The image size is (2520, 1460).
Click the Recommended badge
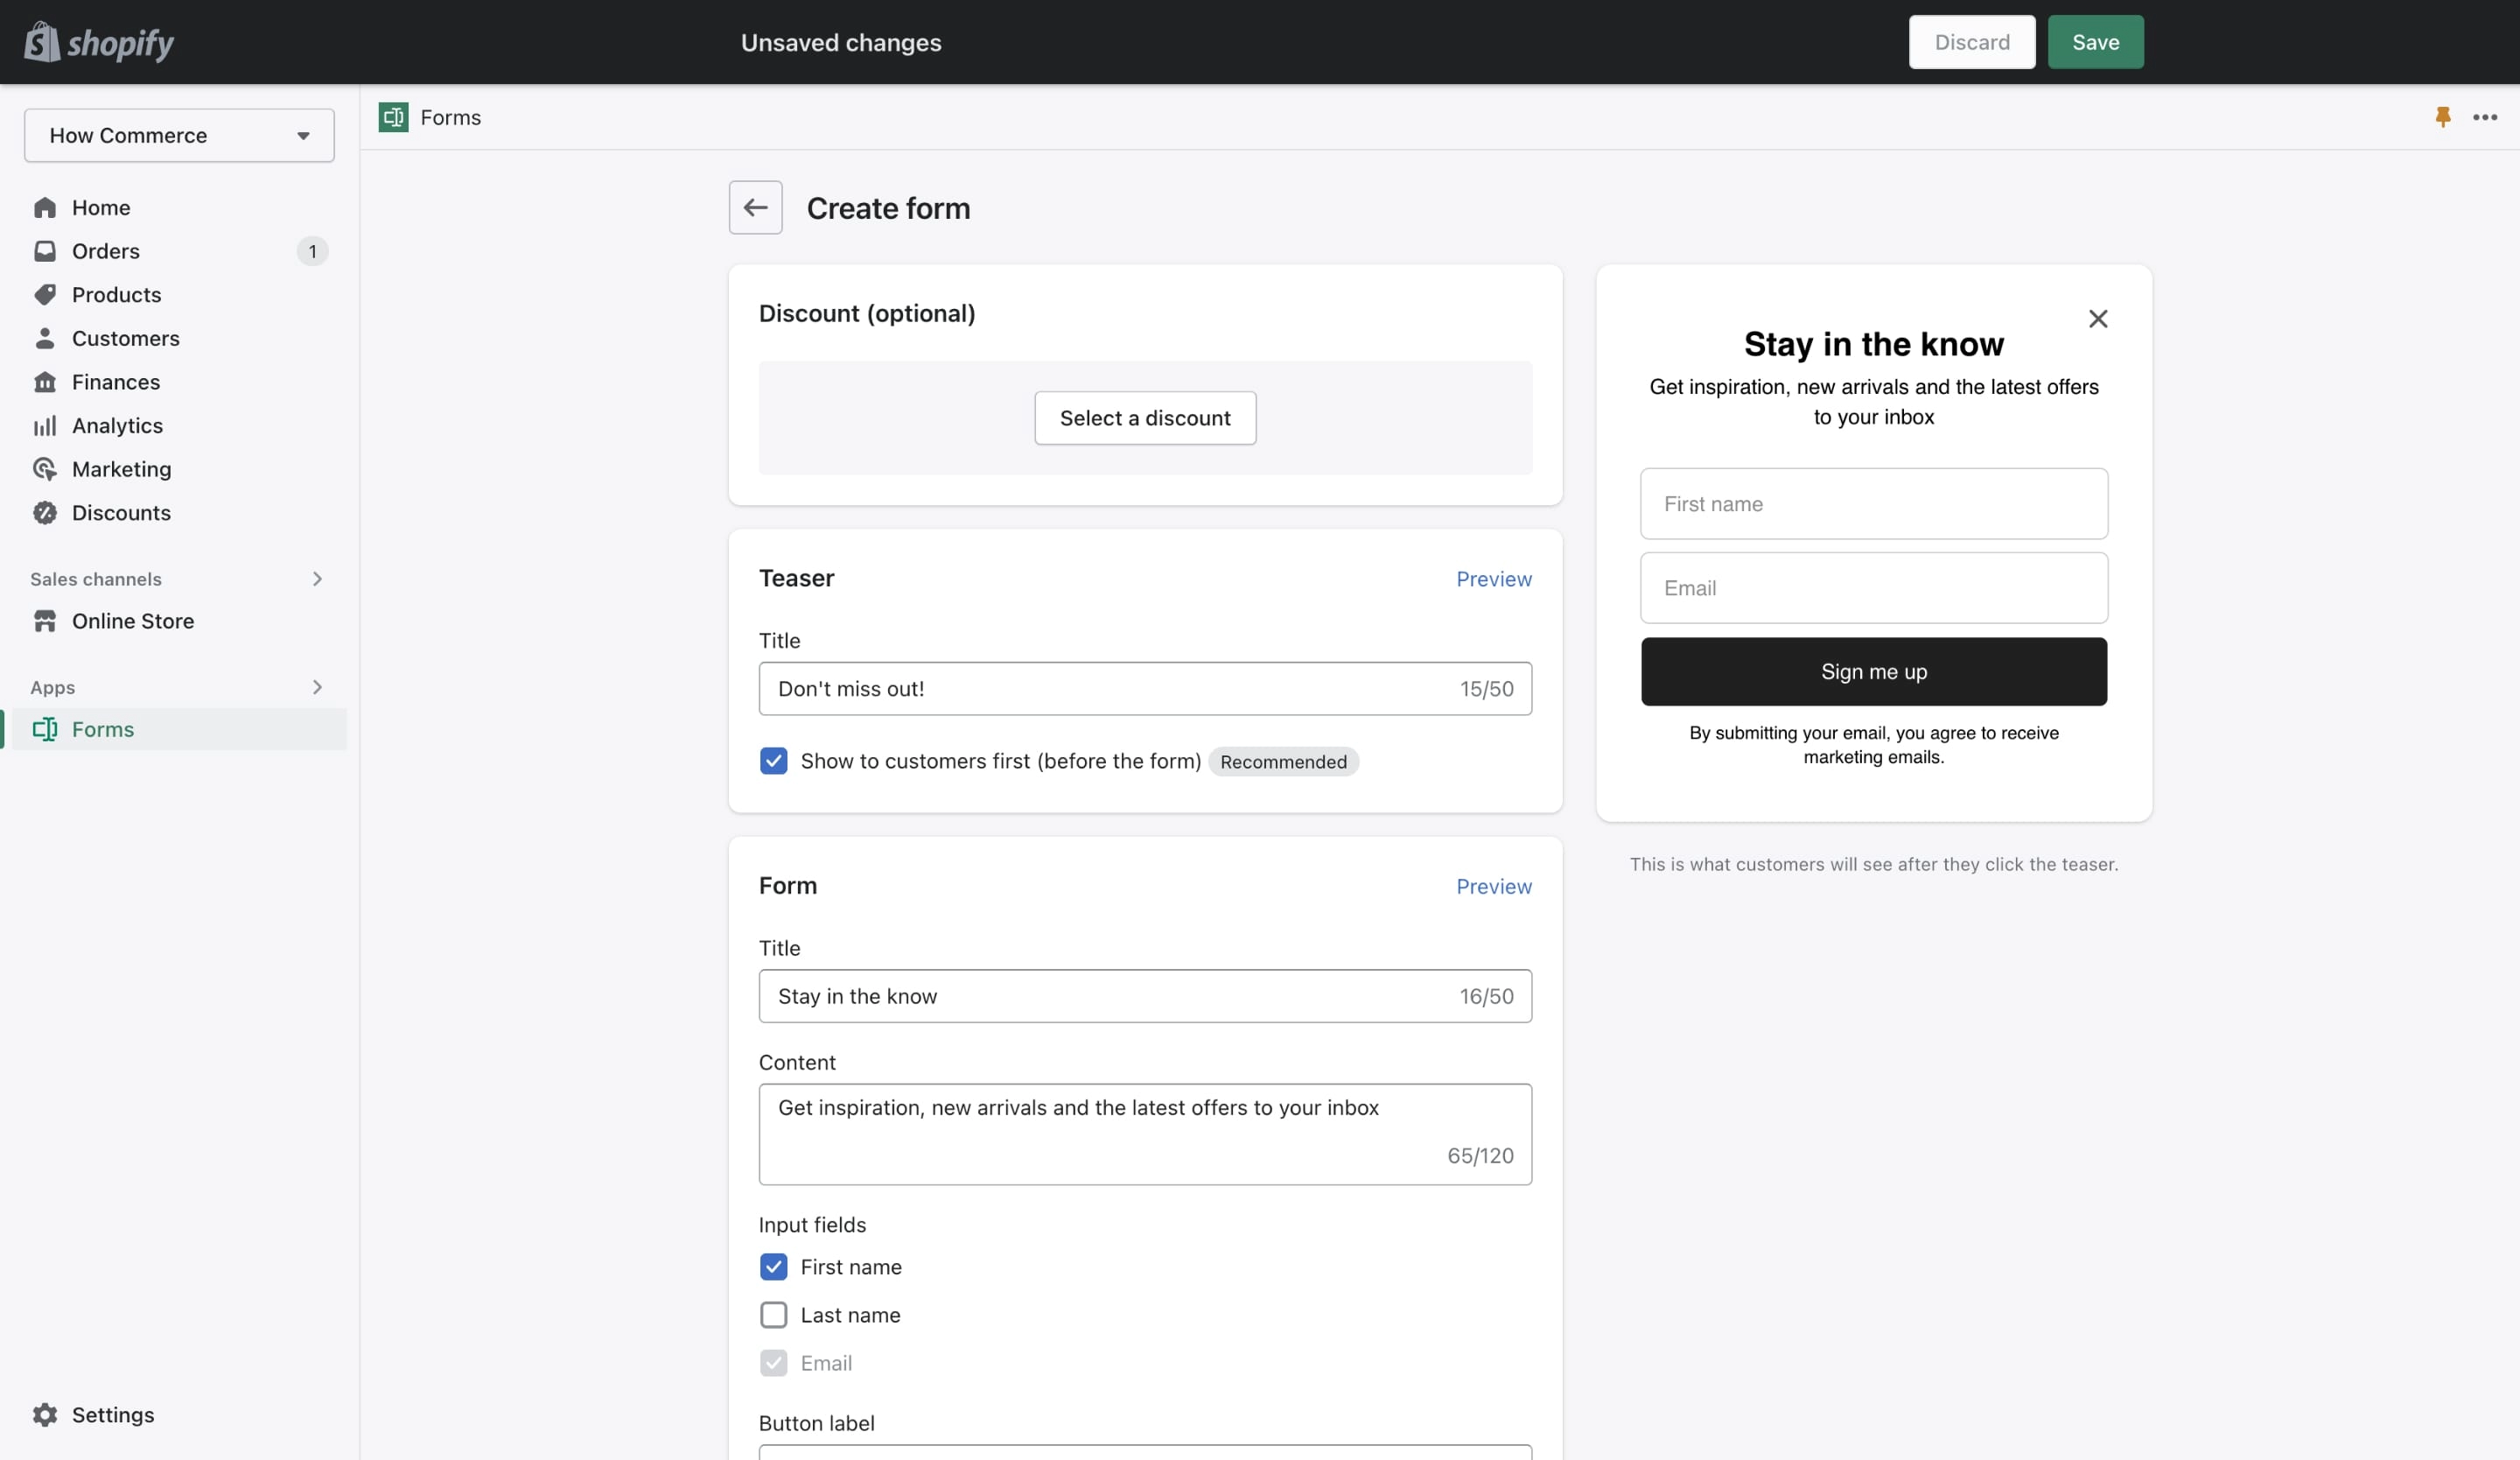[1283, 762]
